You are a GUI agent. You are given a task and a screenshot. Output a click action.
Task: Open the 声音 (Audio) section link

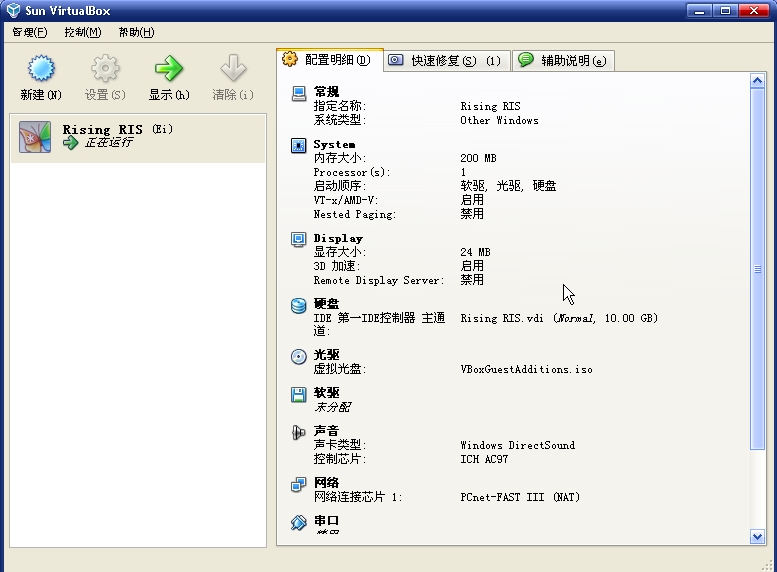coord(326,431)
